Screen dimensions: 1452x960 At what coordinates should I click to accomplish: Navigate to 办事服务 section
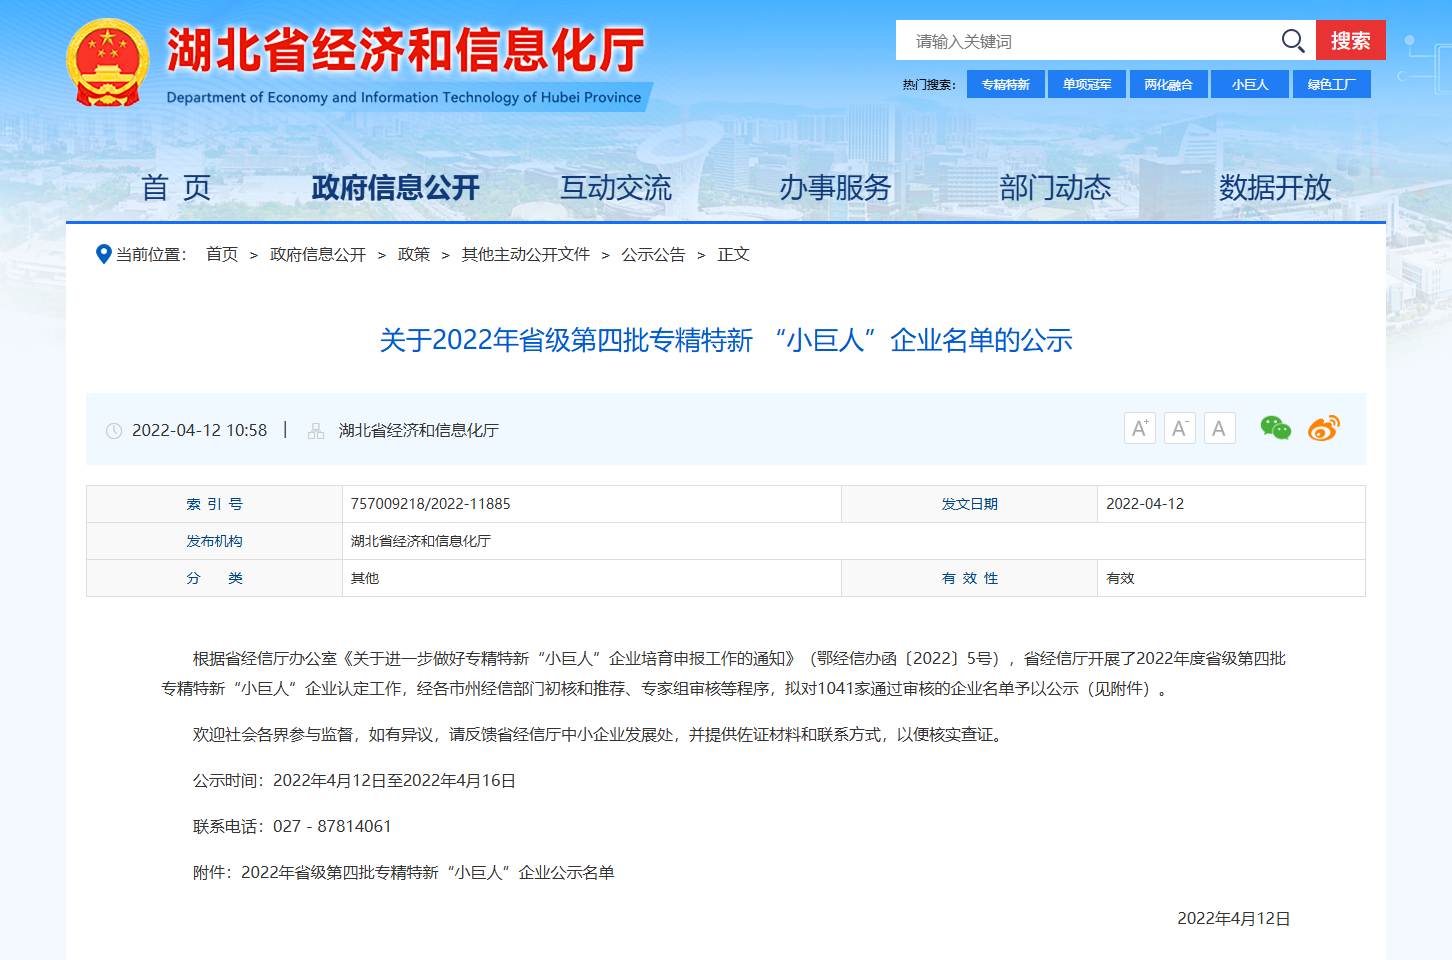(835, 188)
